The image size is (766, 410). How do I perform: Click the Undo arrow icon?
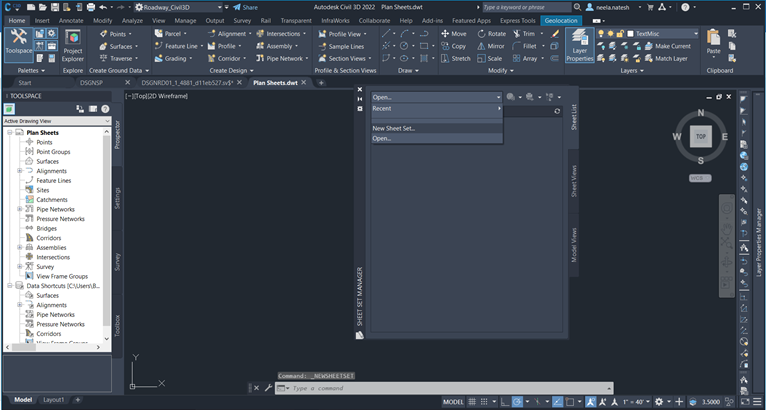[x=103, y=7]
